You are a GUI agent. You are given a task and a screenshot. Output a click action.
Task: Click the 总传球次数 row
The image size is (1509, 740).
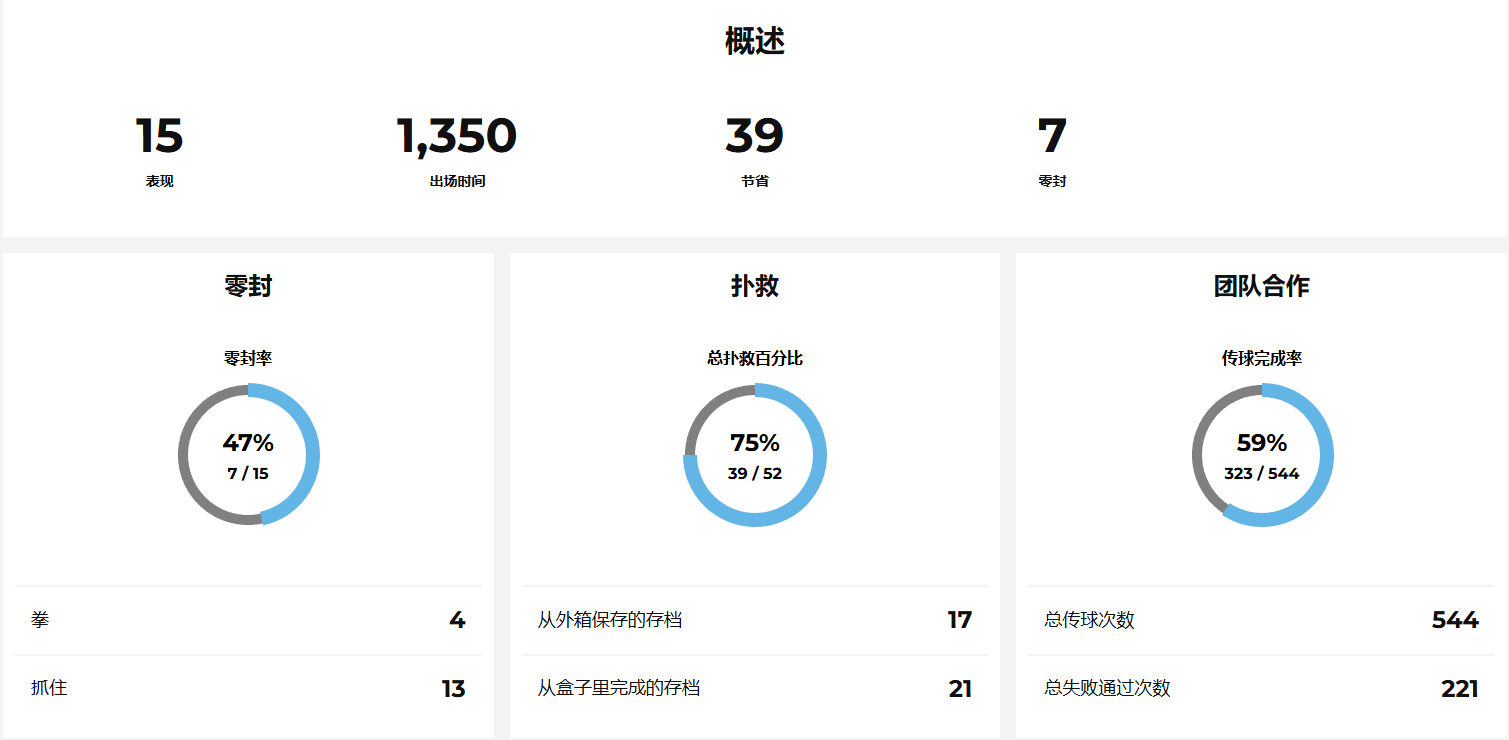[1261, 620]
